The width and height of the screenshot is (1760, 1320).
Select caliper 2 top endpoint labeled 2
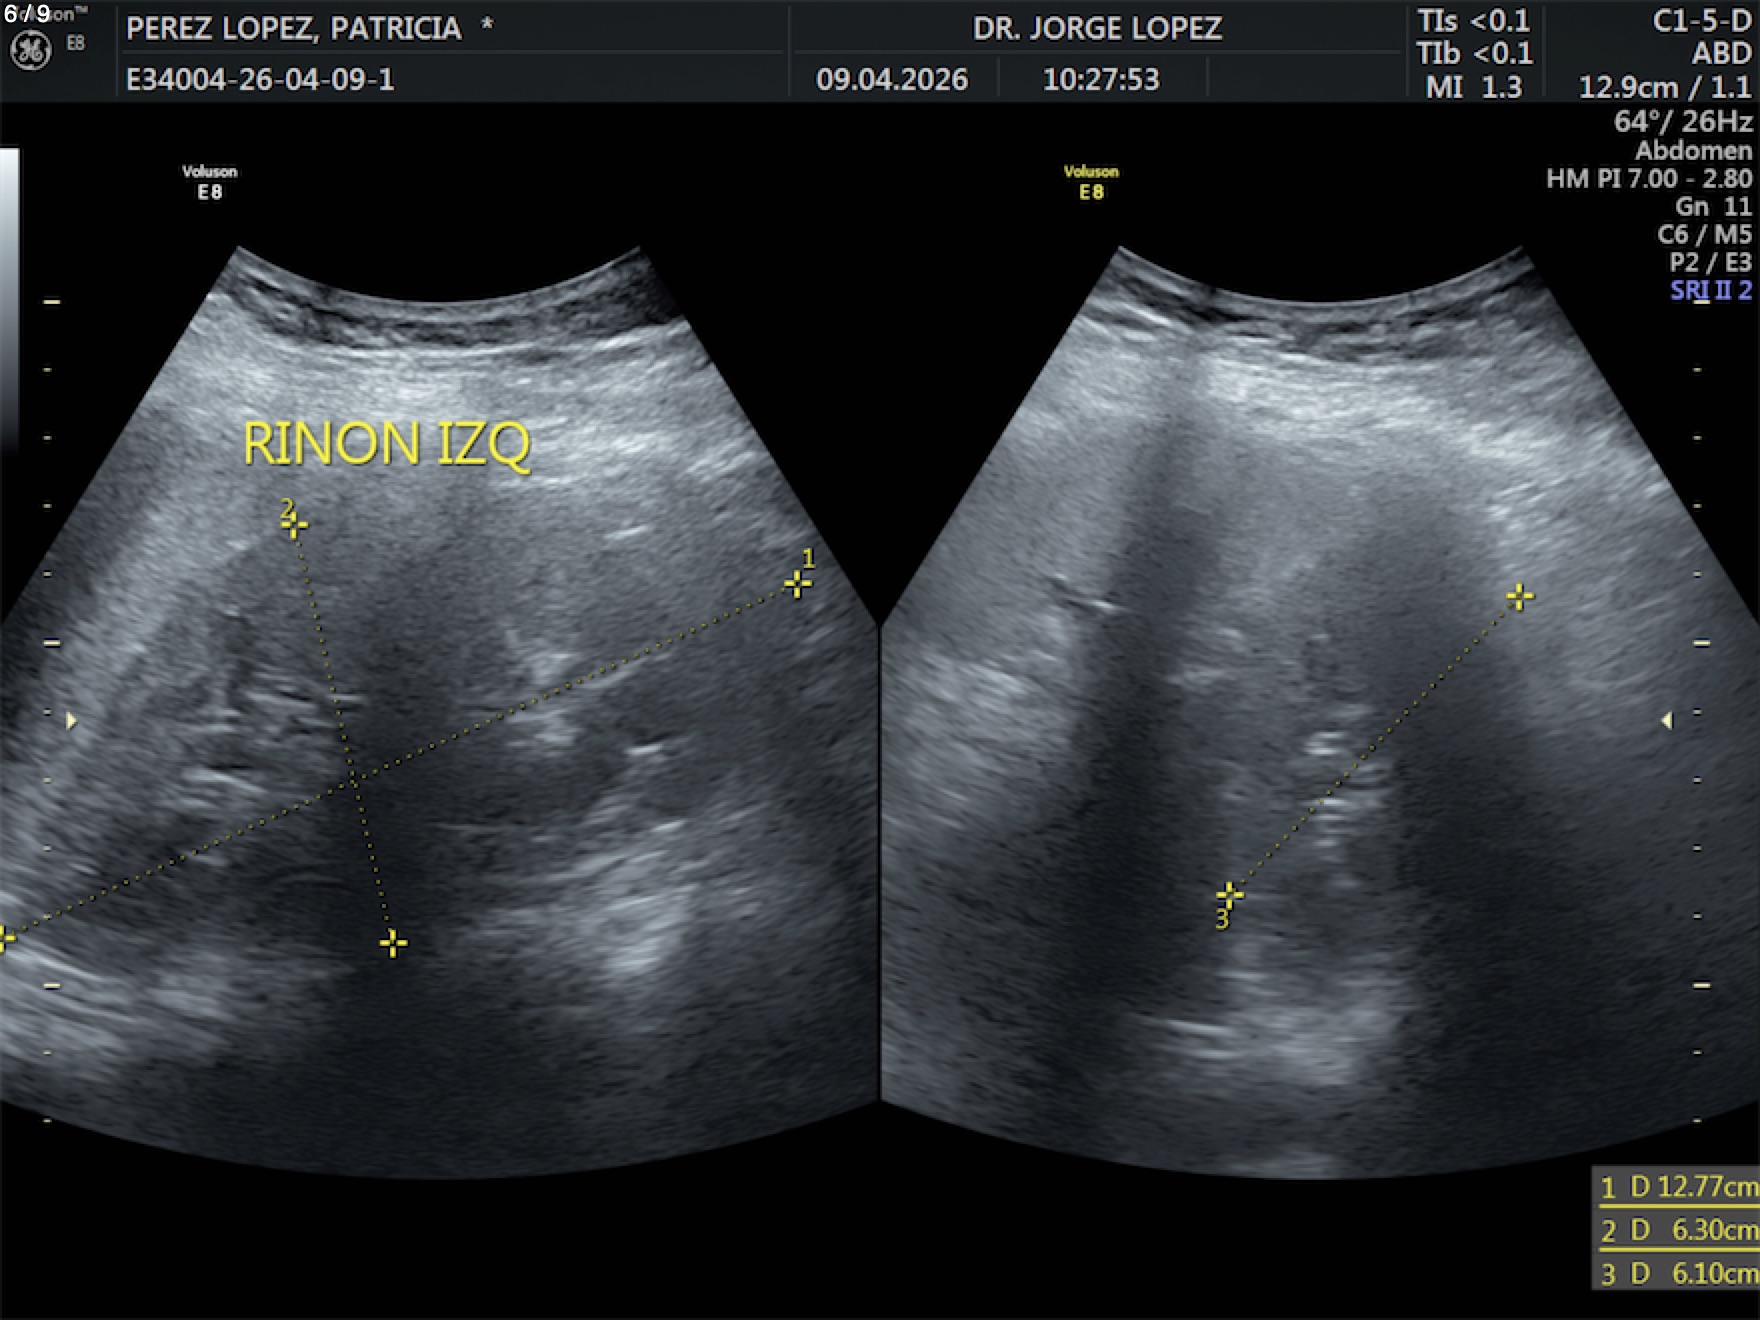click(x=294, y=525)
